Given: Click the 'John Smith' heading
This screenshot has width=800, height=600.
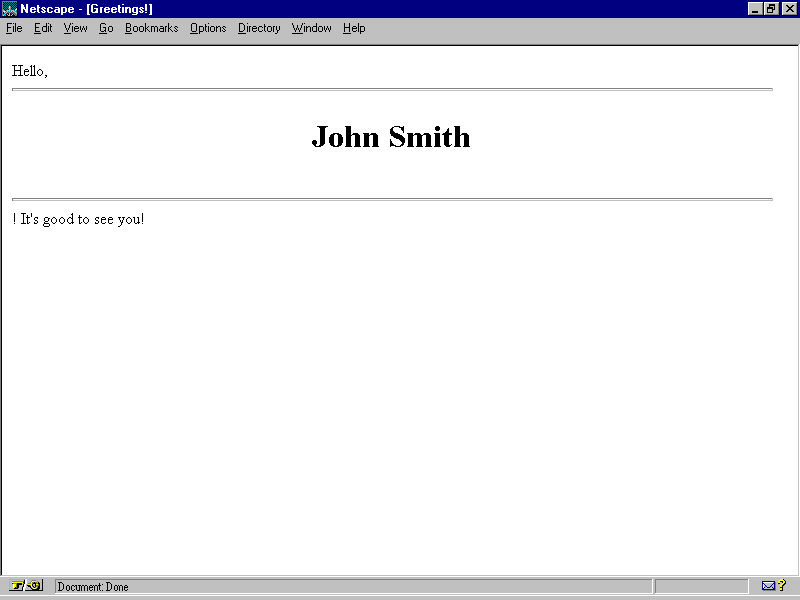Looking at the screenshot, I should click(391, 137).
